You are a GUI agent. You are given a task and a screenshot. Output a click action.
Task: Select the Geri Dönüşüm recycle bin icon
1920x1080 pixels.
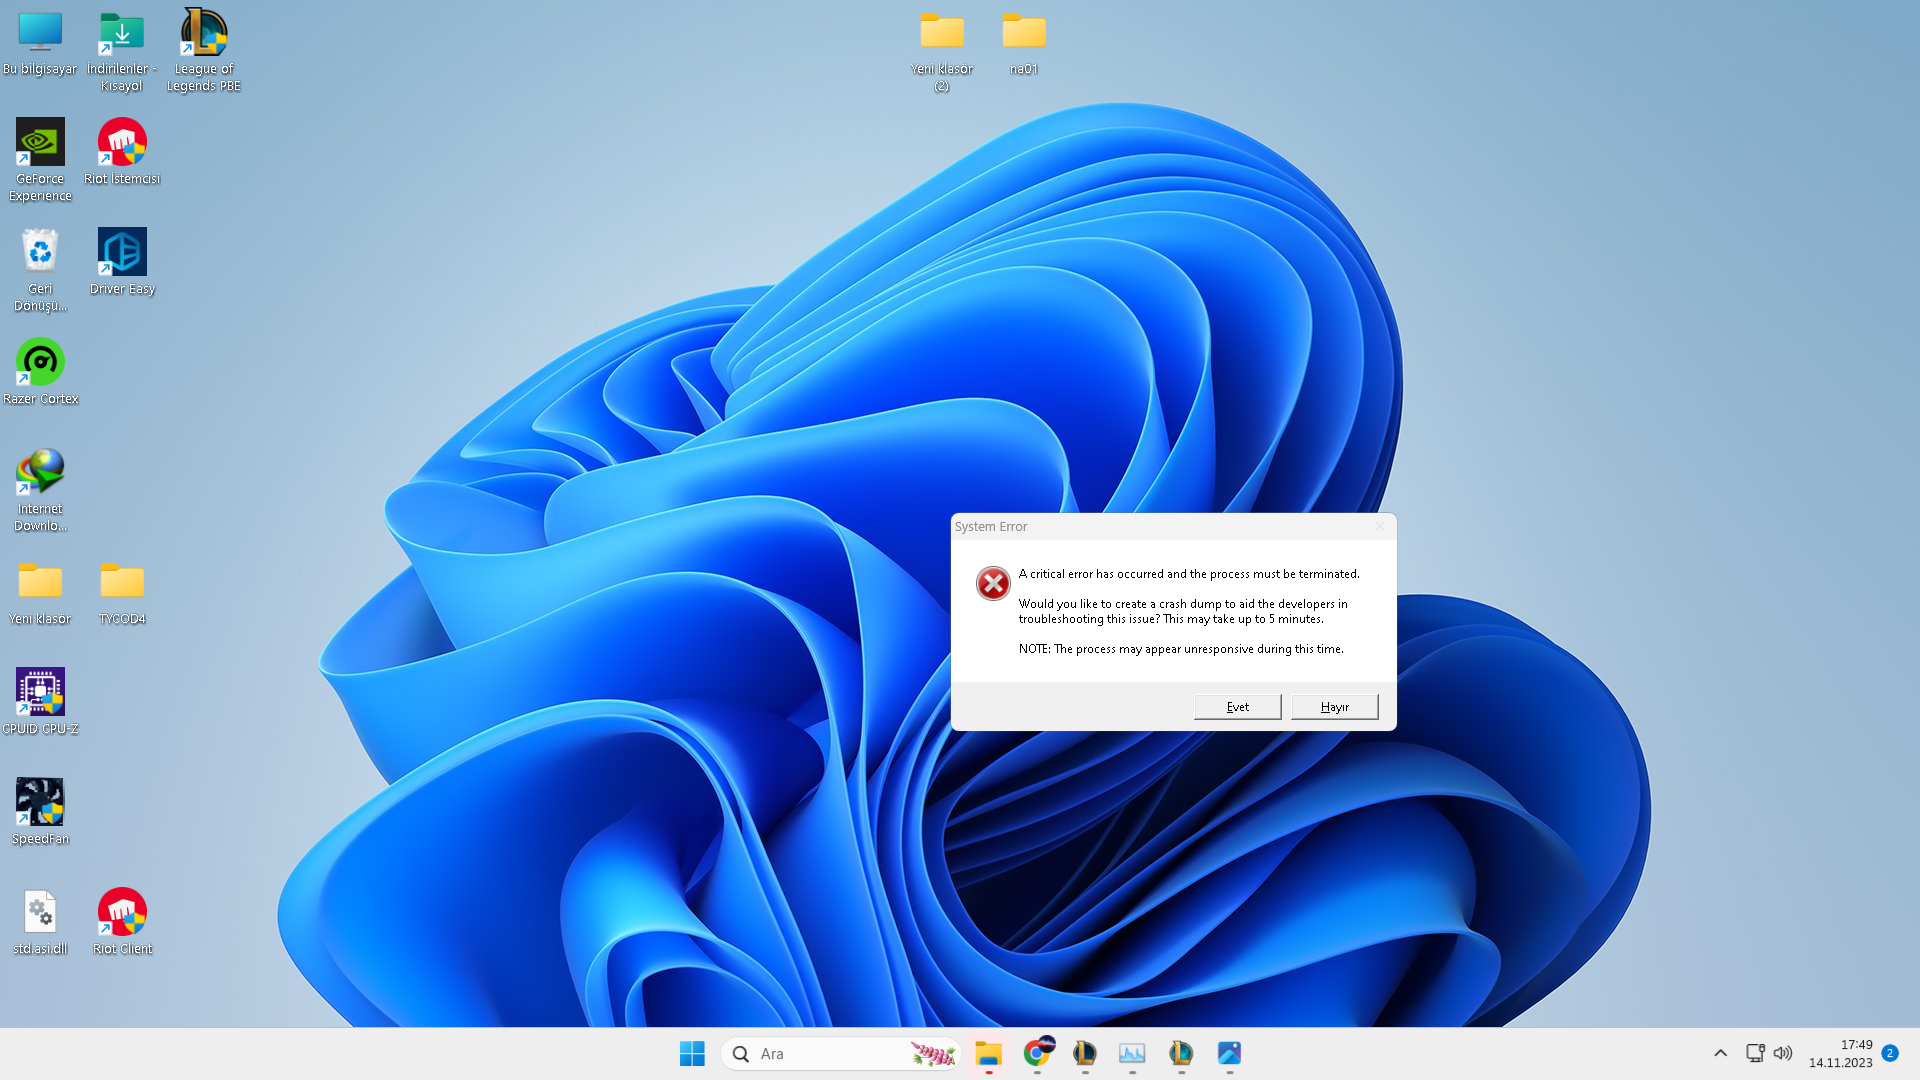40,270
